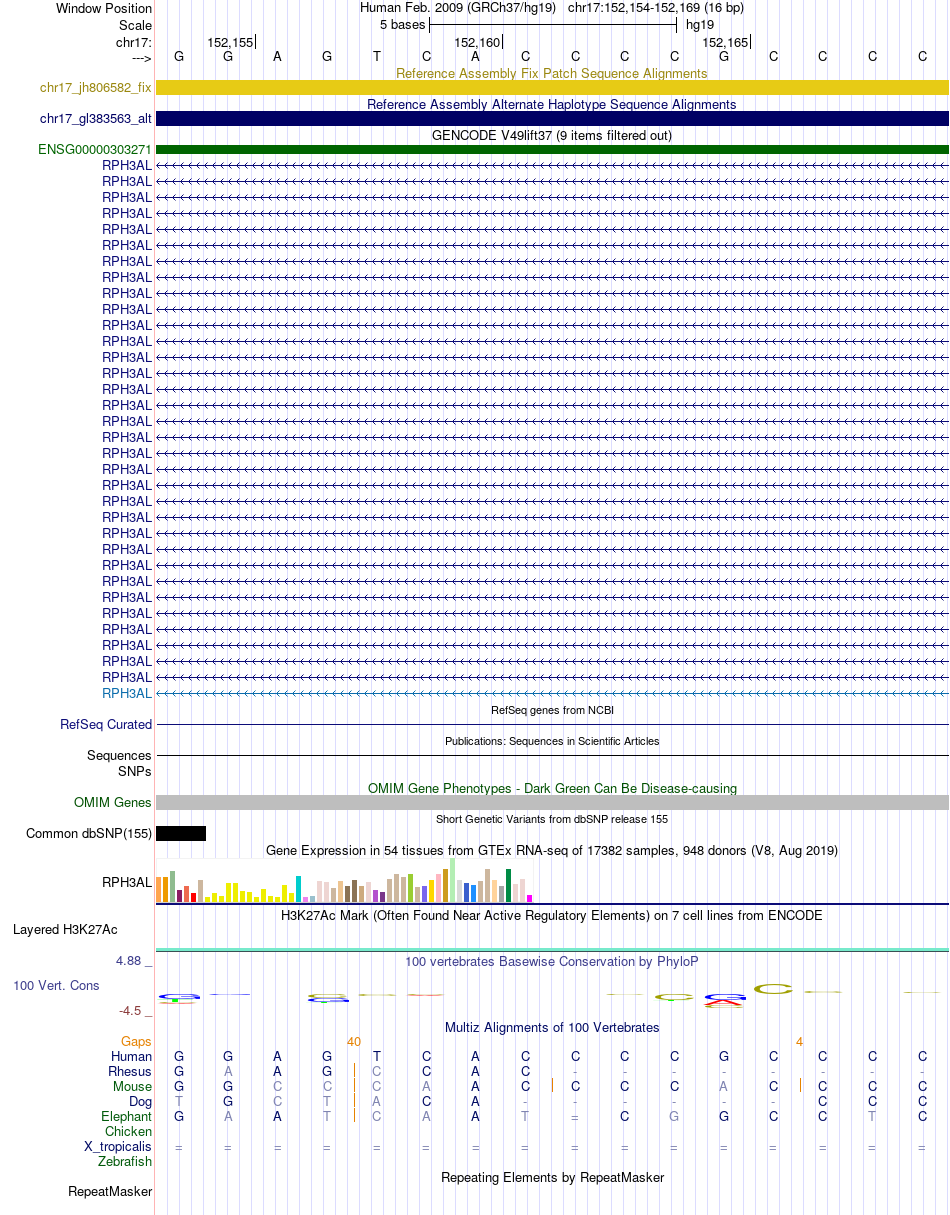The width and height of the screenshot is (950, 1215).
Task: Open Short Genetic Variants from dbSNP release 155 title
Action: 552,819
